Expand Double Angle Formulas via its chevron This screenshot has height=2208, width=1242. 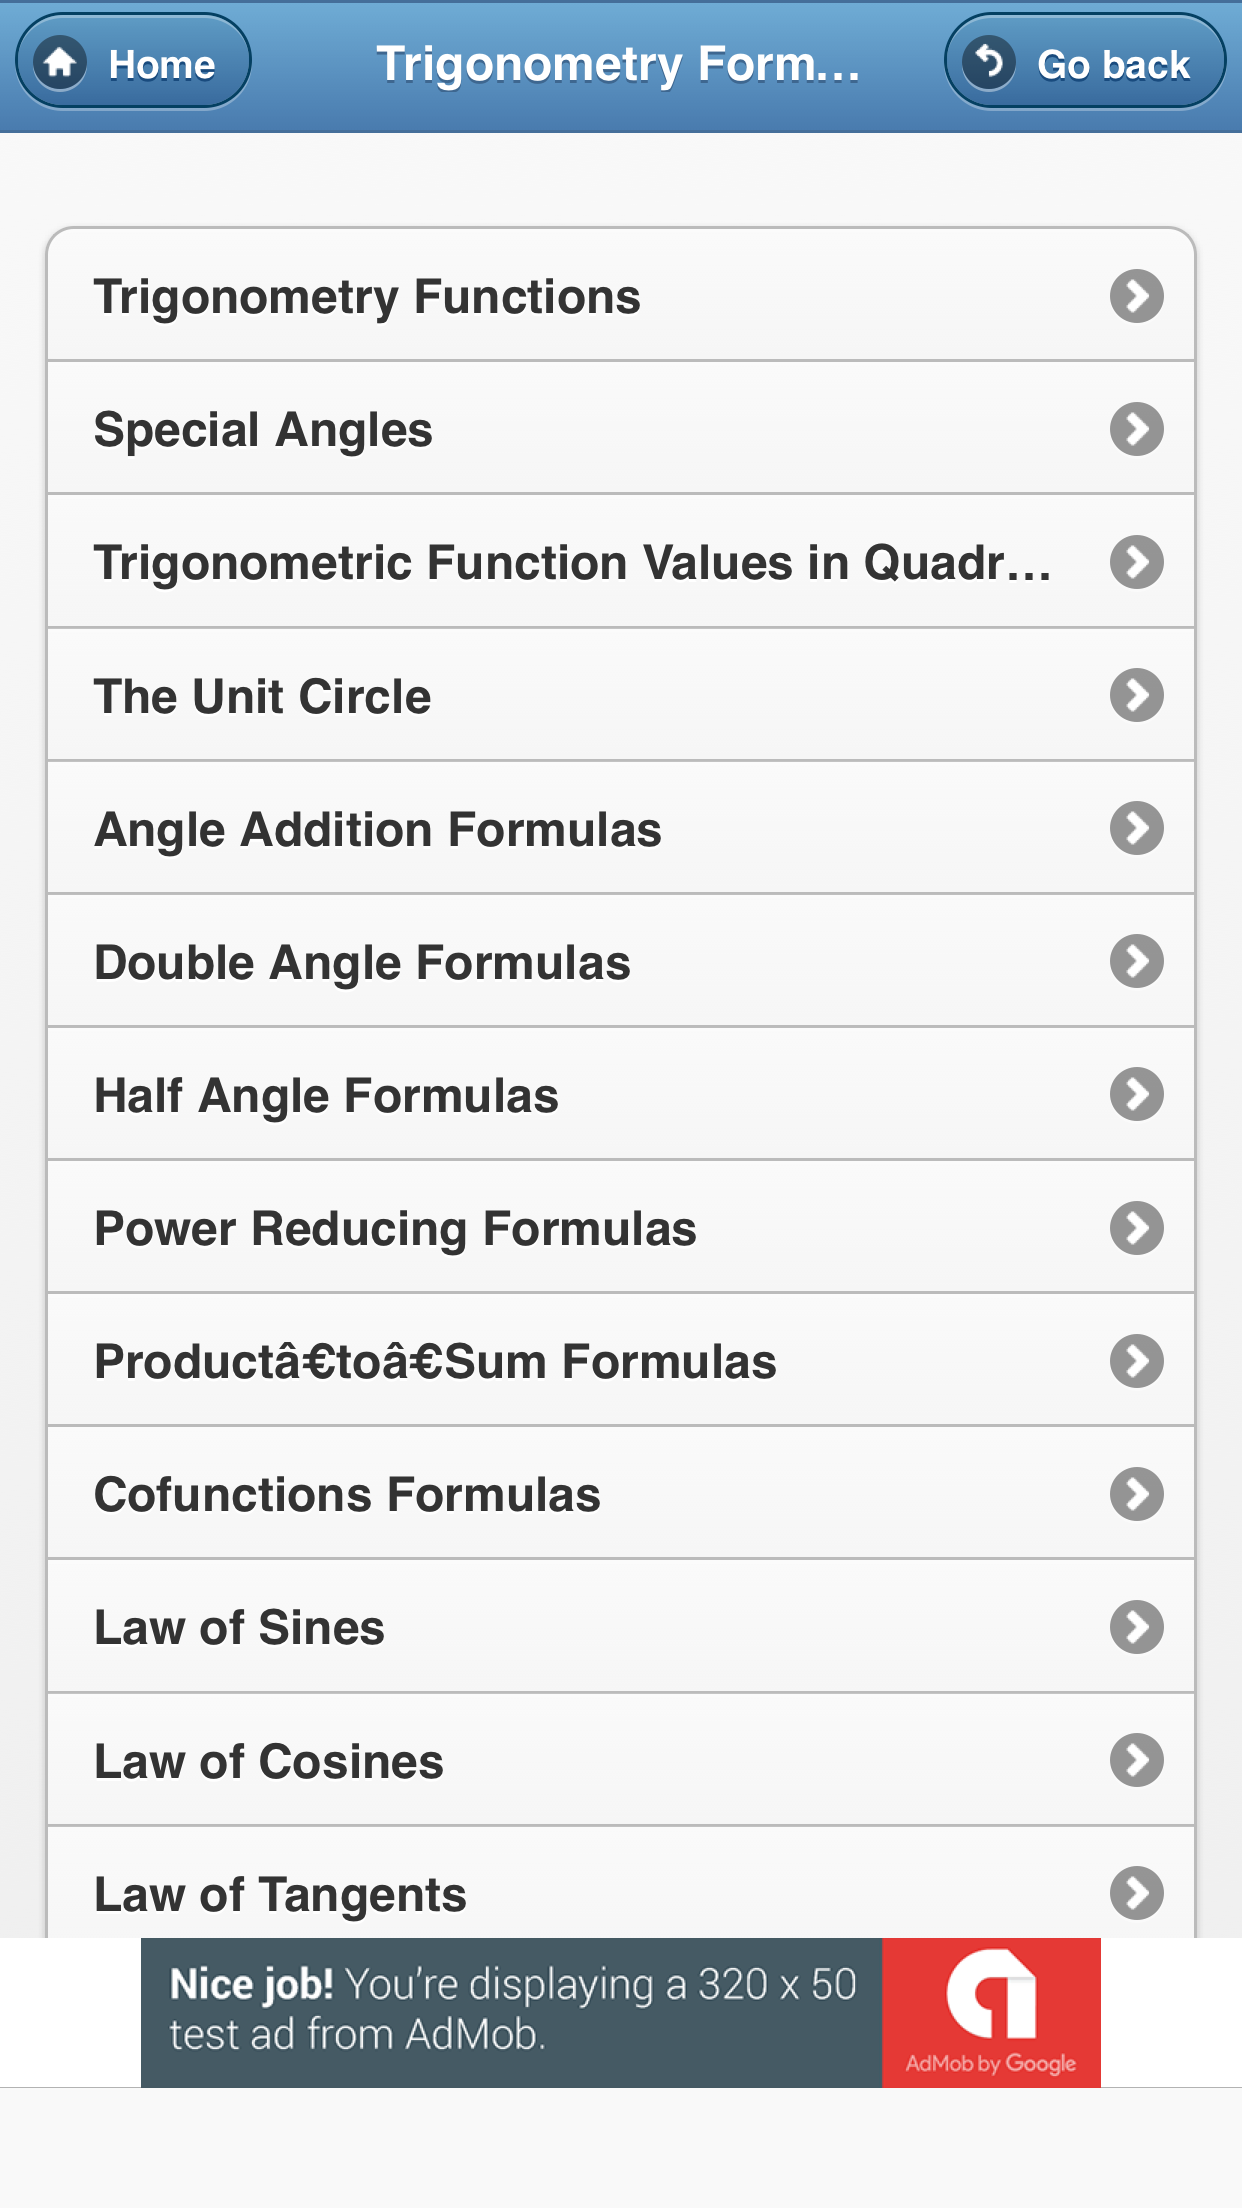click(1136, 961)
